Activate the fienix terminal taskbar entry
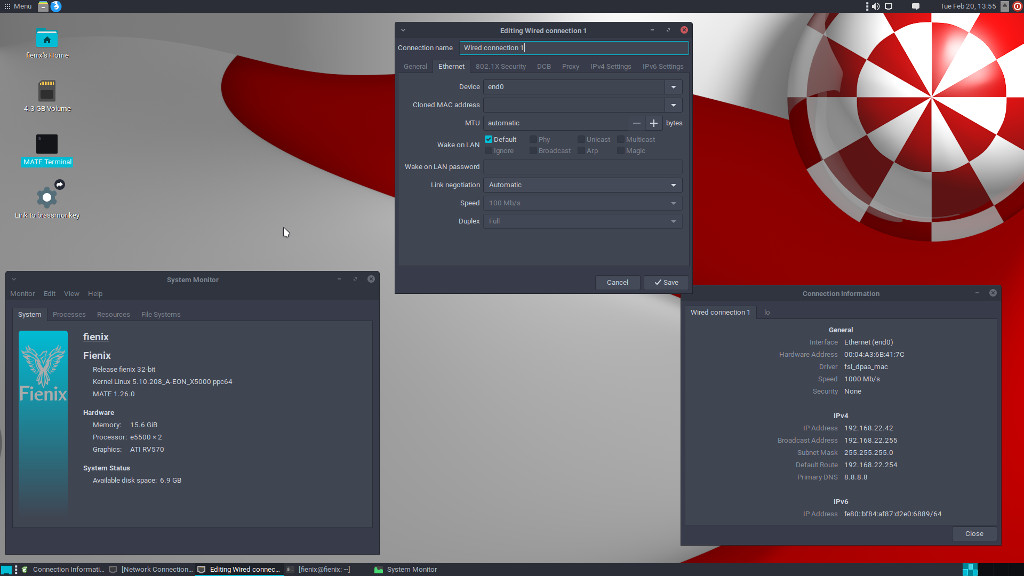This screenshot has width=1024, height=576. coord(318,569)
